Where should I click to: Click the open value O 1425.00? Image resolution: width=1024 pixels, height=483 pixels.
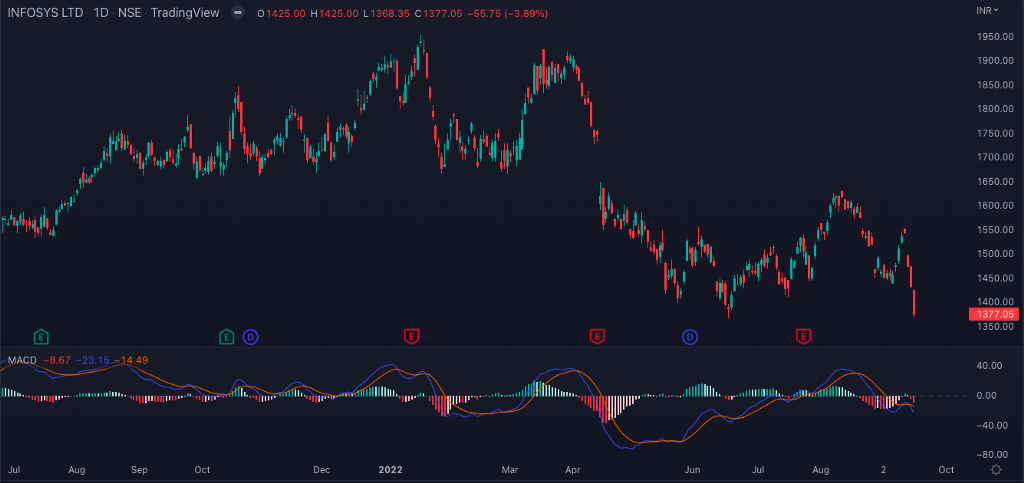(x=281, y=13)
